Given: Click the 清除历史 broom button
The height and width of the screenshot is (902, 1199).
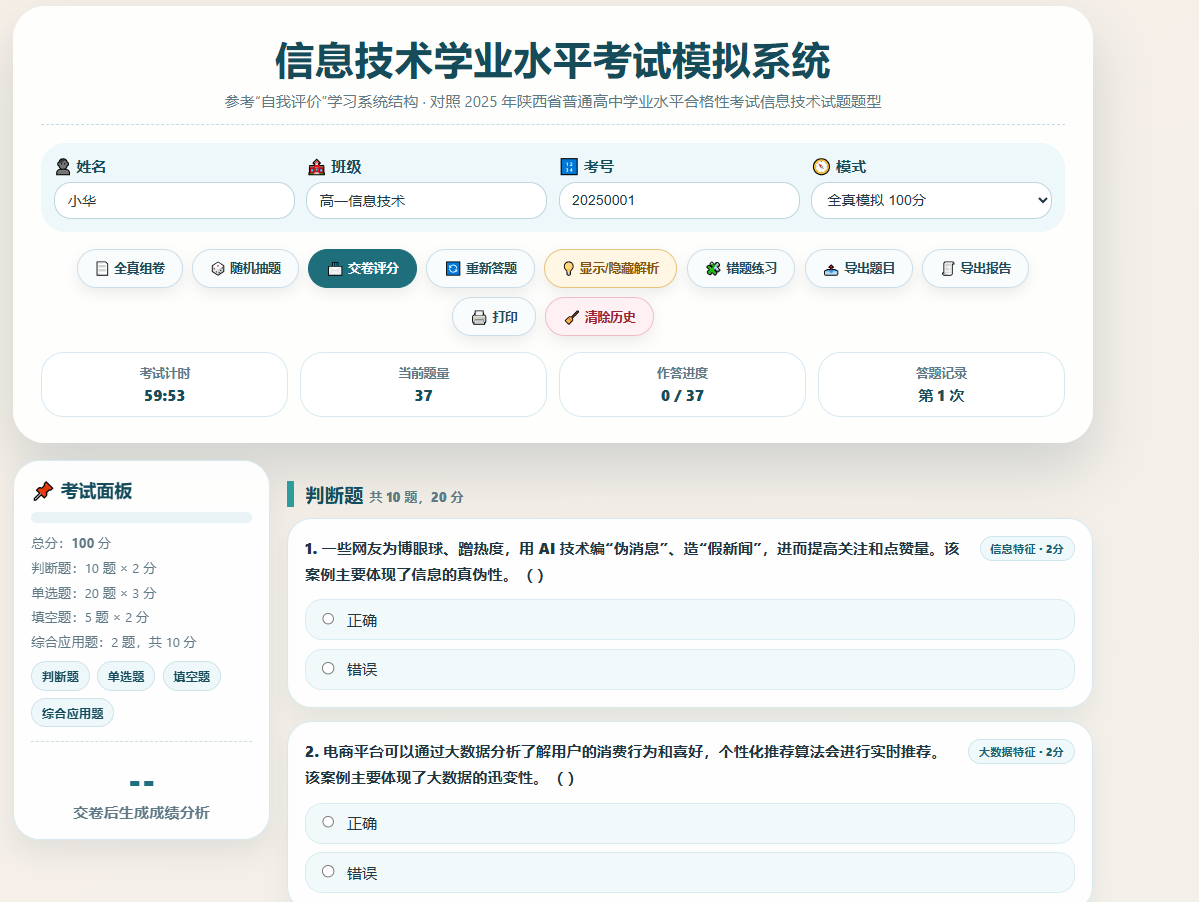Looking at the screenshot, I should coord(600,316).
